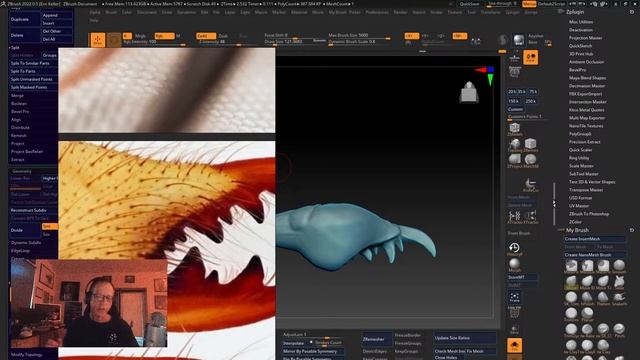
Task: Click the Morph brush sphere icon
Action: 514,264
